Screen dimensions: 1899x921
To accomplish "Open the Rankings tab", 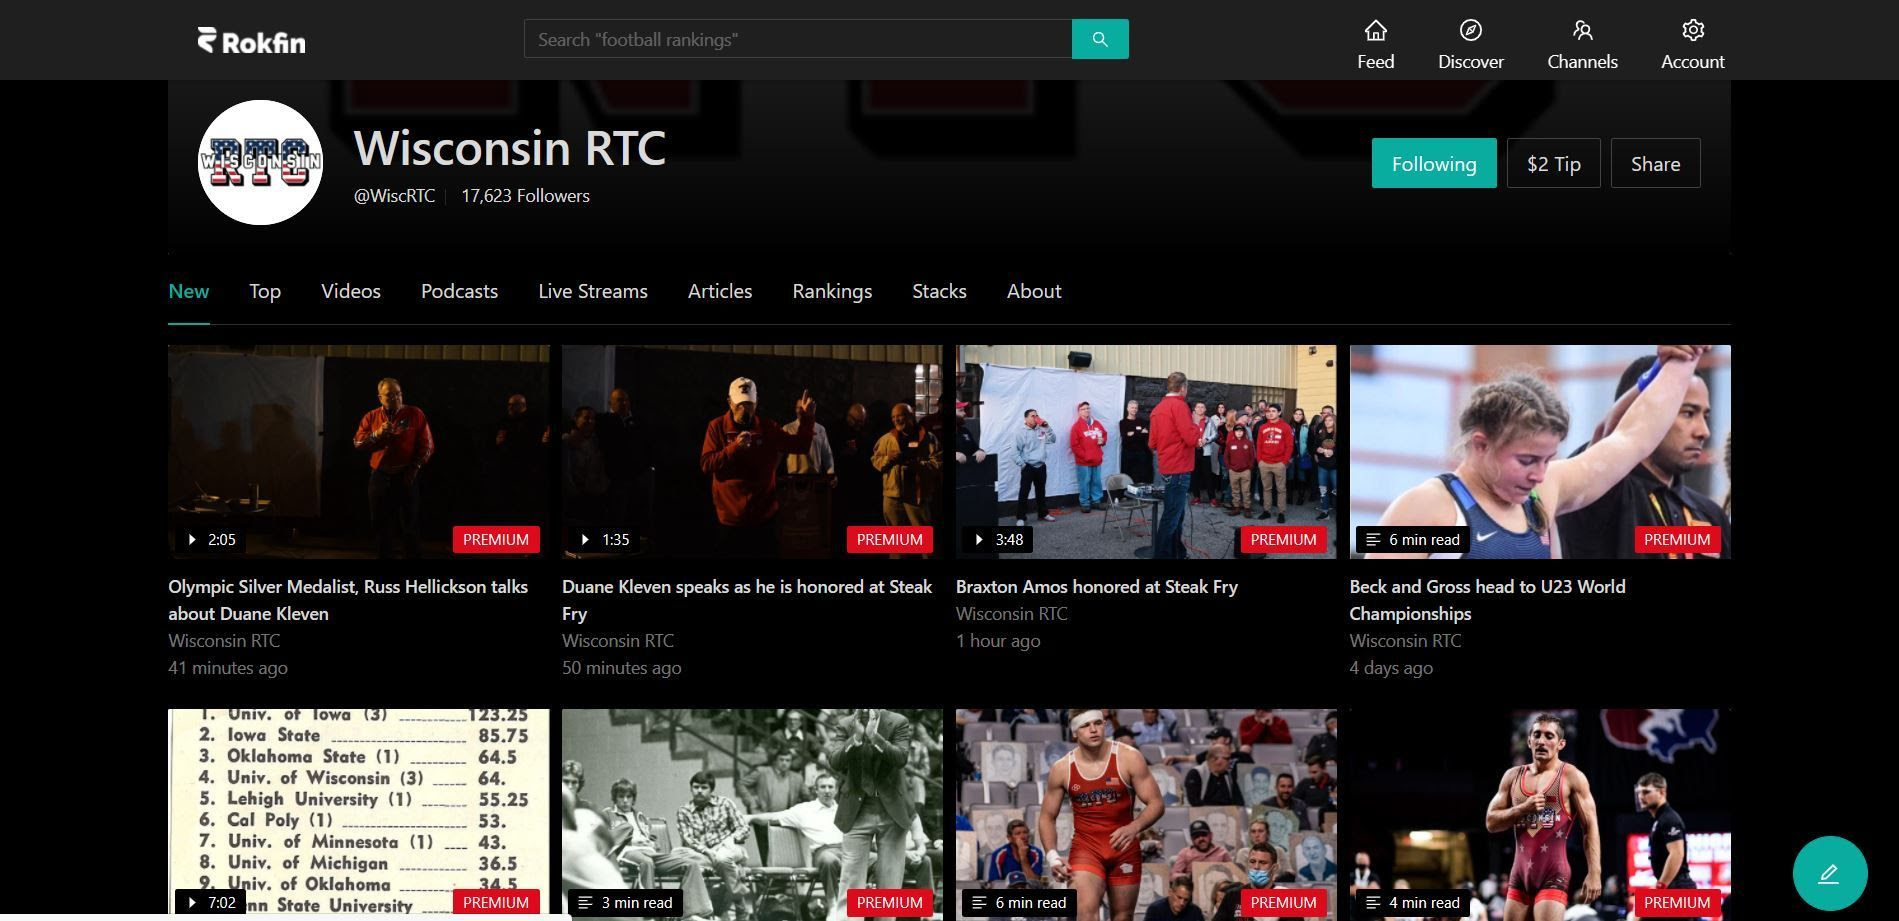I will pos(832,291).
